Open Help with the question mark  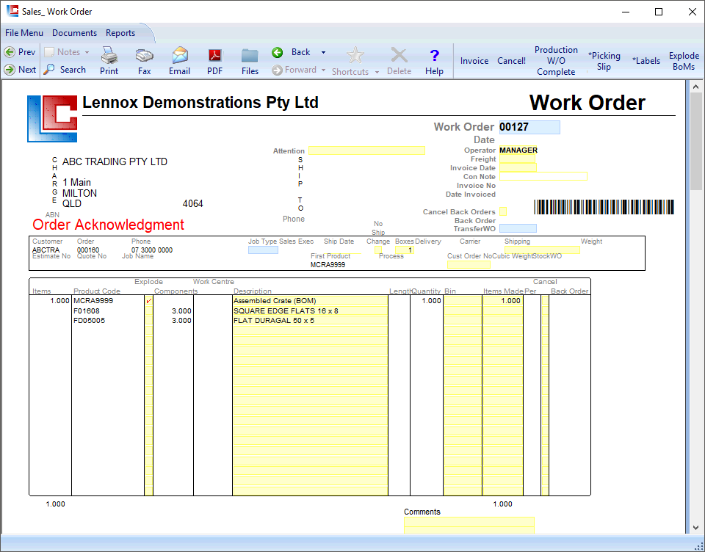[x=434, y=56]
